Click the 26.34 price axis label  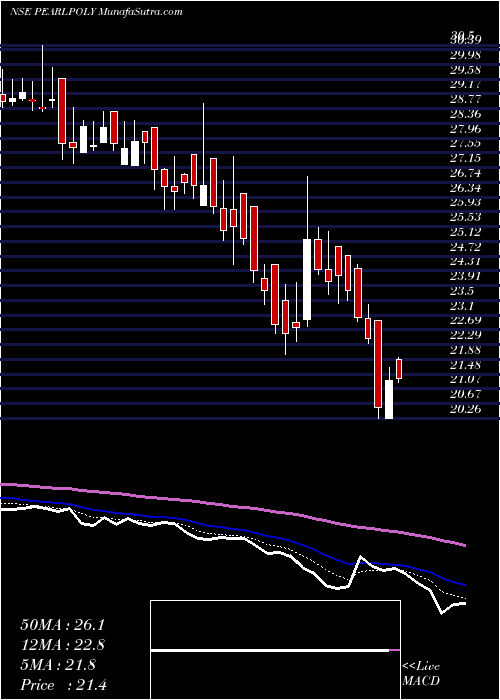(x=466, y=188)
